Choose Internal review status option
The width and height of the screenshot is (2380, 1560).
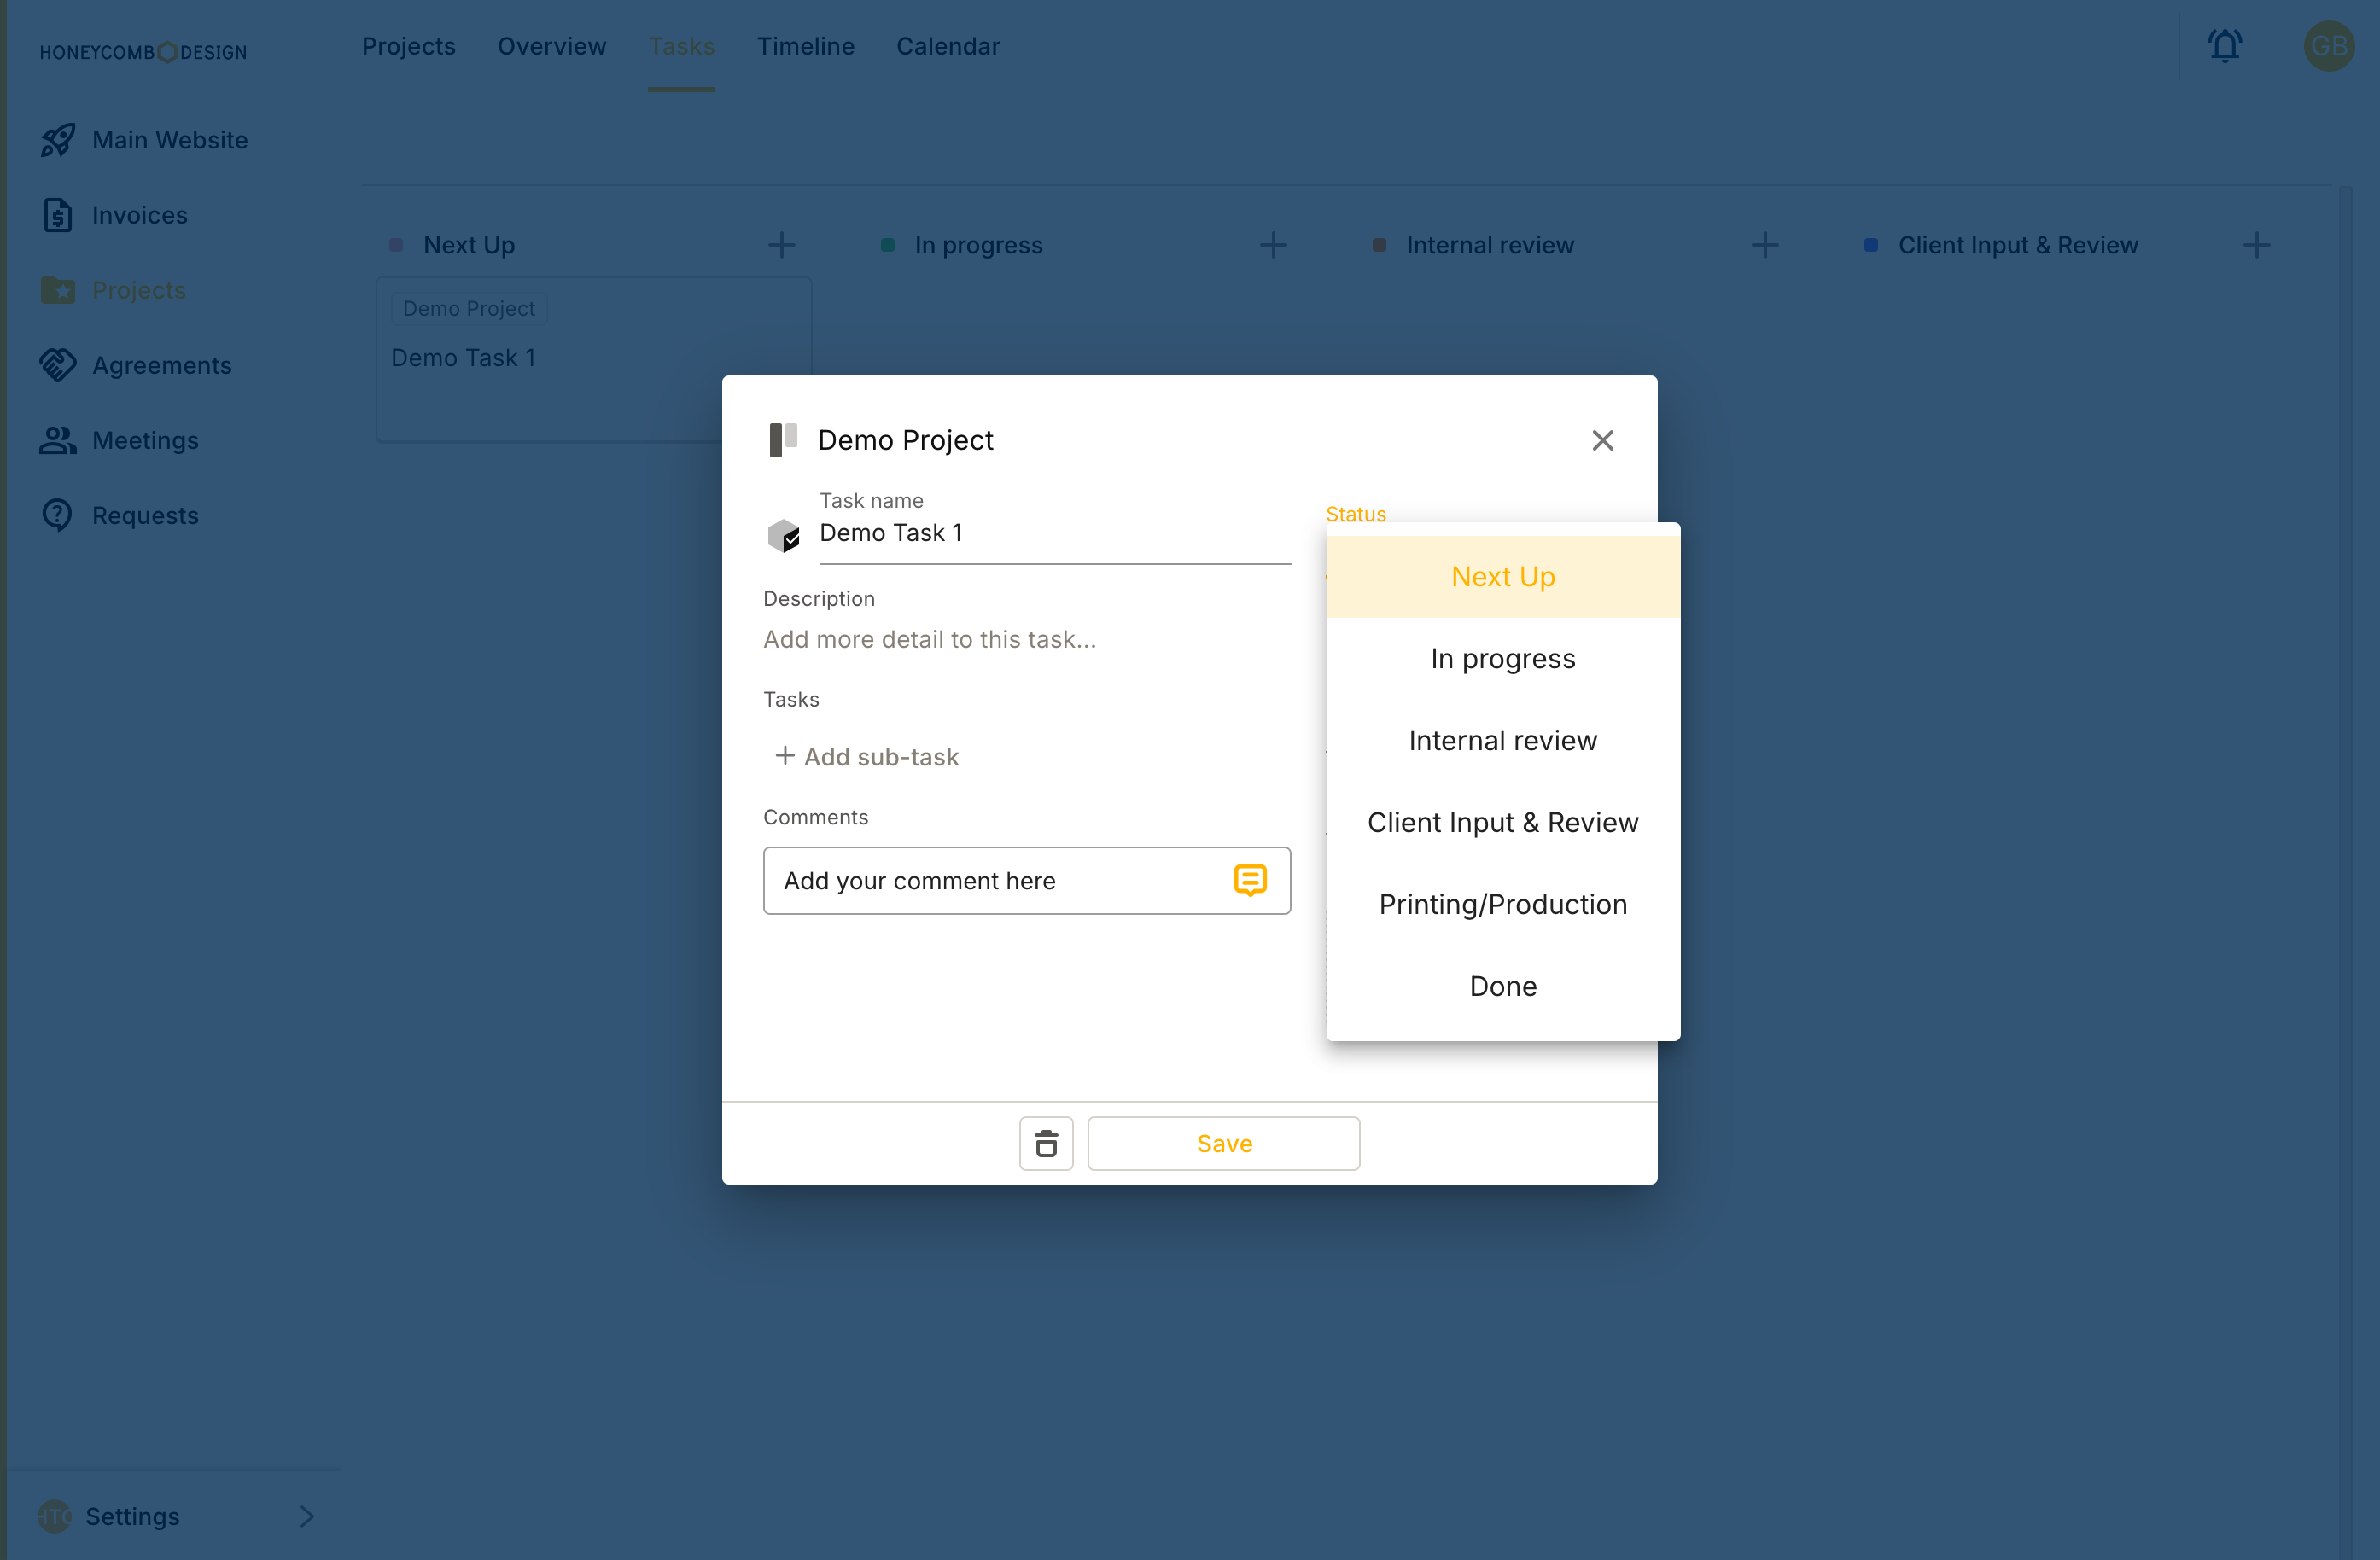click(1503, 741)
